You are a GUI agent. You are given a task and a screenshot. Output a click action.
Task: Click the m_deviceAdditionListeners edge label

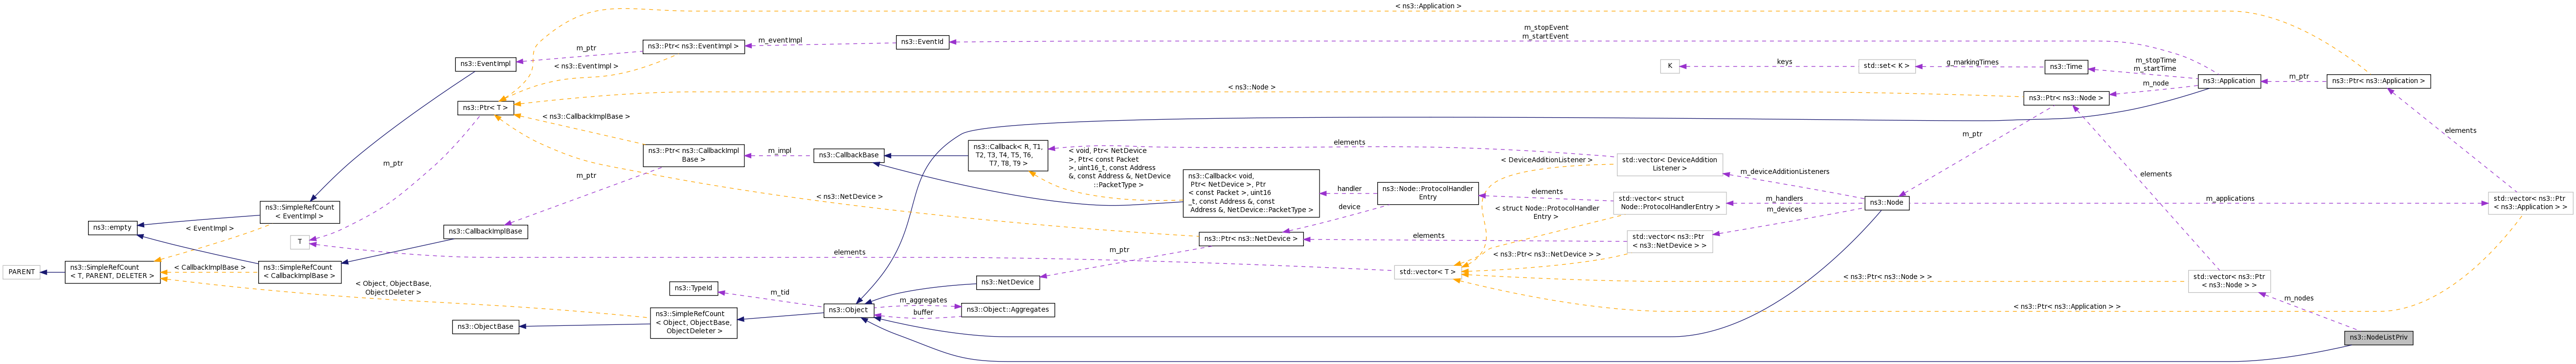click(1784, 171)
